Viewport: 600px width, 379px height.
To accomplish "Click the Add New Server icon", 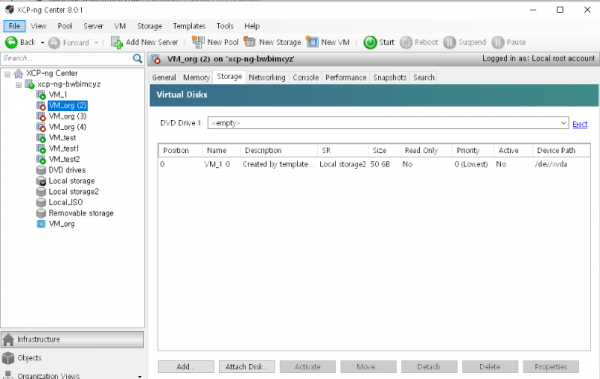I will (117, 42).
